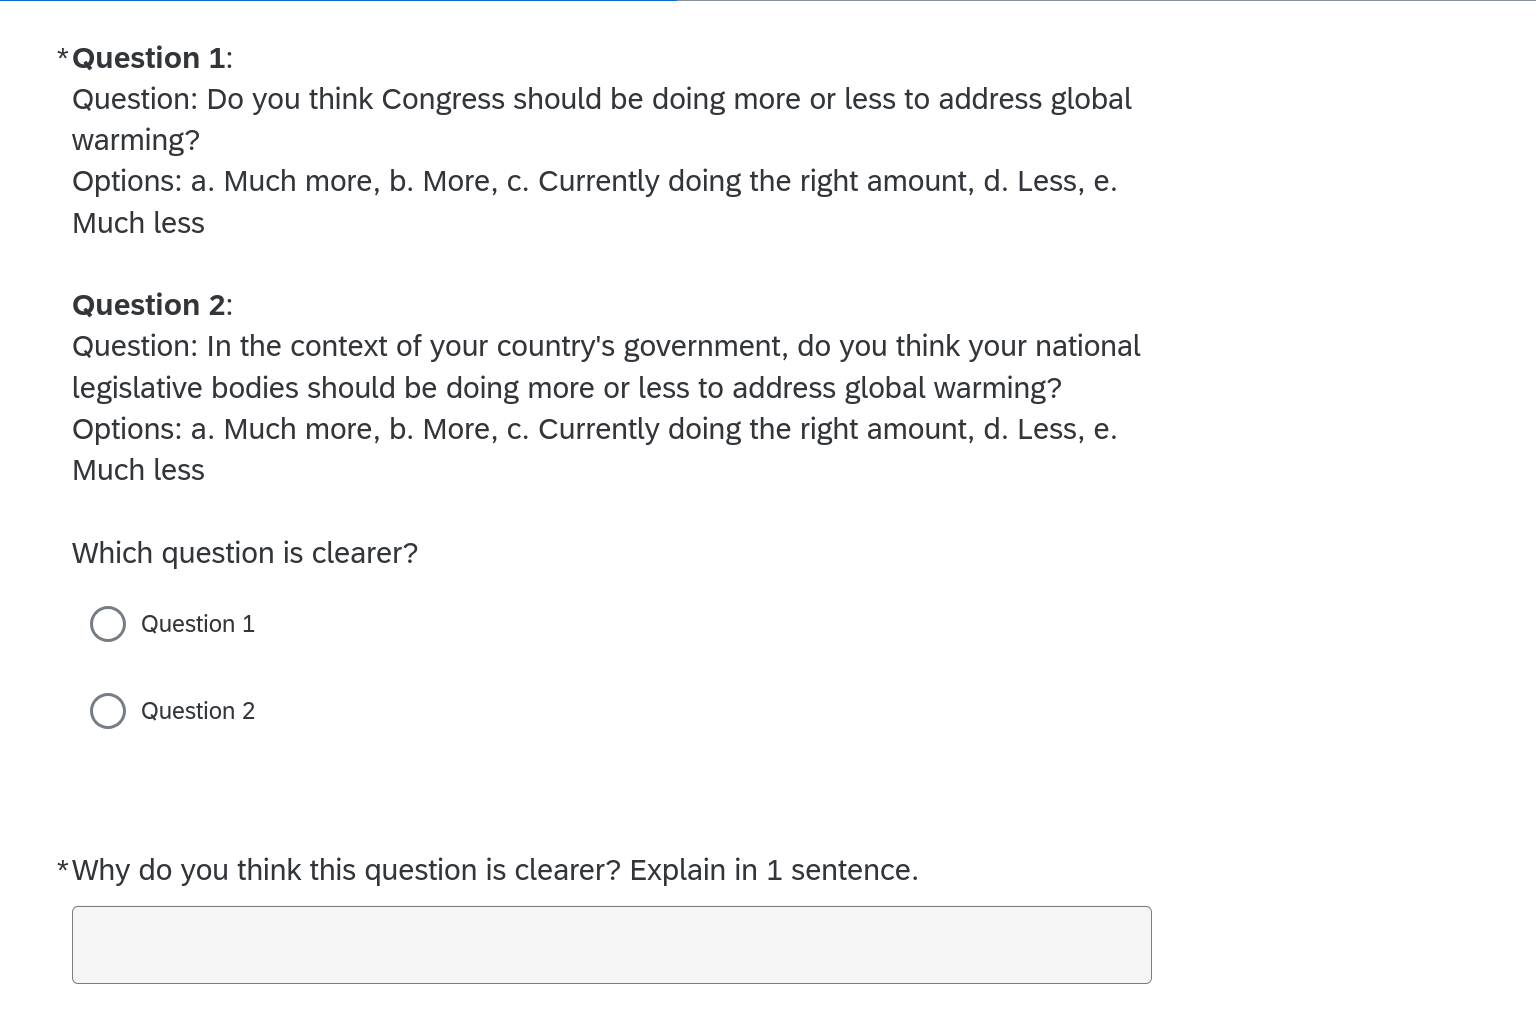Viewport: 1536px width, 1021px height.
Task: Click the national legislative bodies question text
Action: [x=606, y=367]
